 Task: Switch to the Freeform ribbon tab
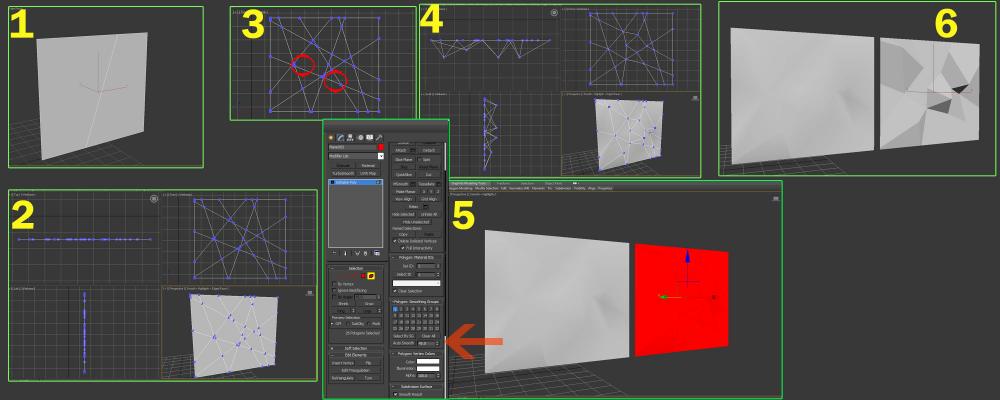pyautogui.click(x=503, y=184)
